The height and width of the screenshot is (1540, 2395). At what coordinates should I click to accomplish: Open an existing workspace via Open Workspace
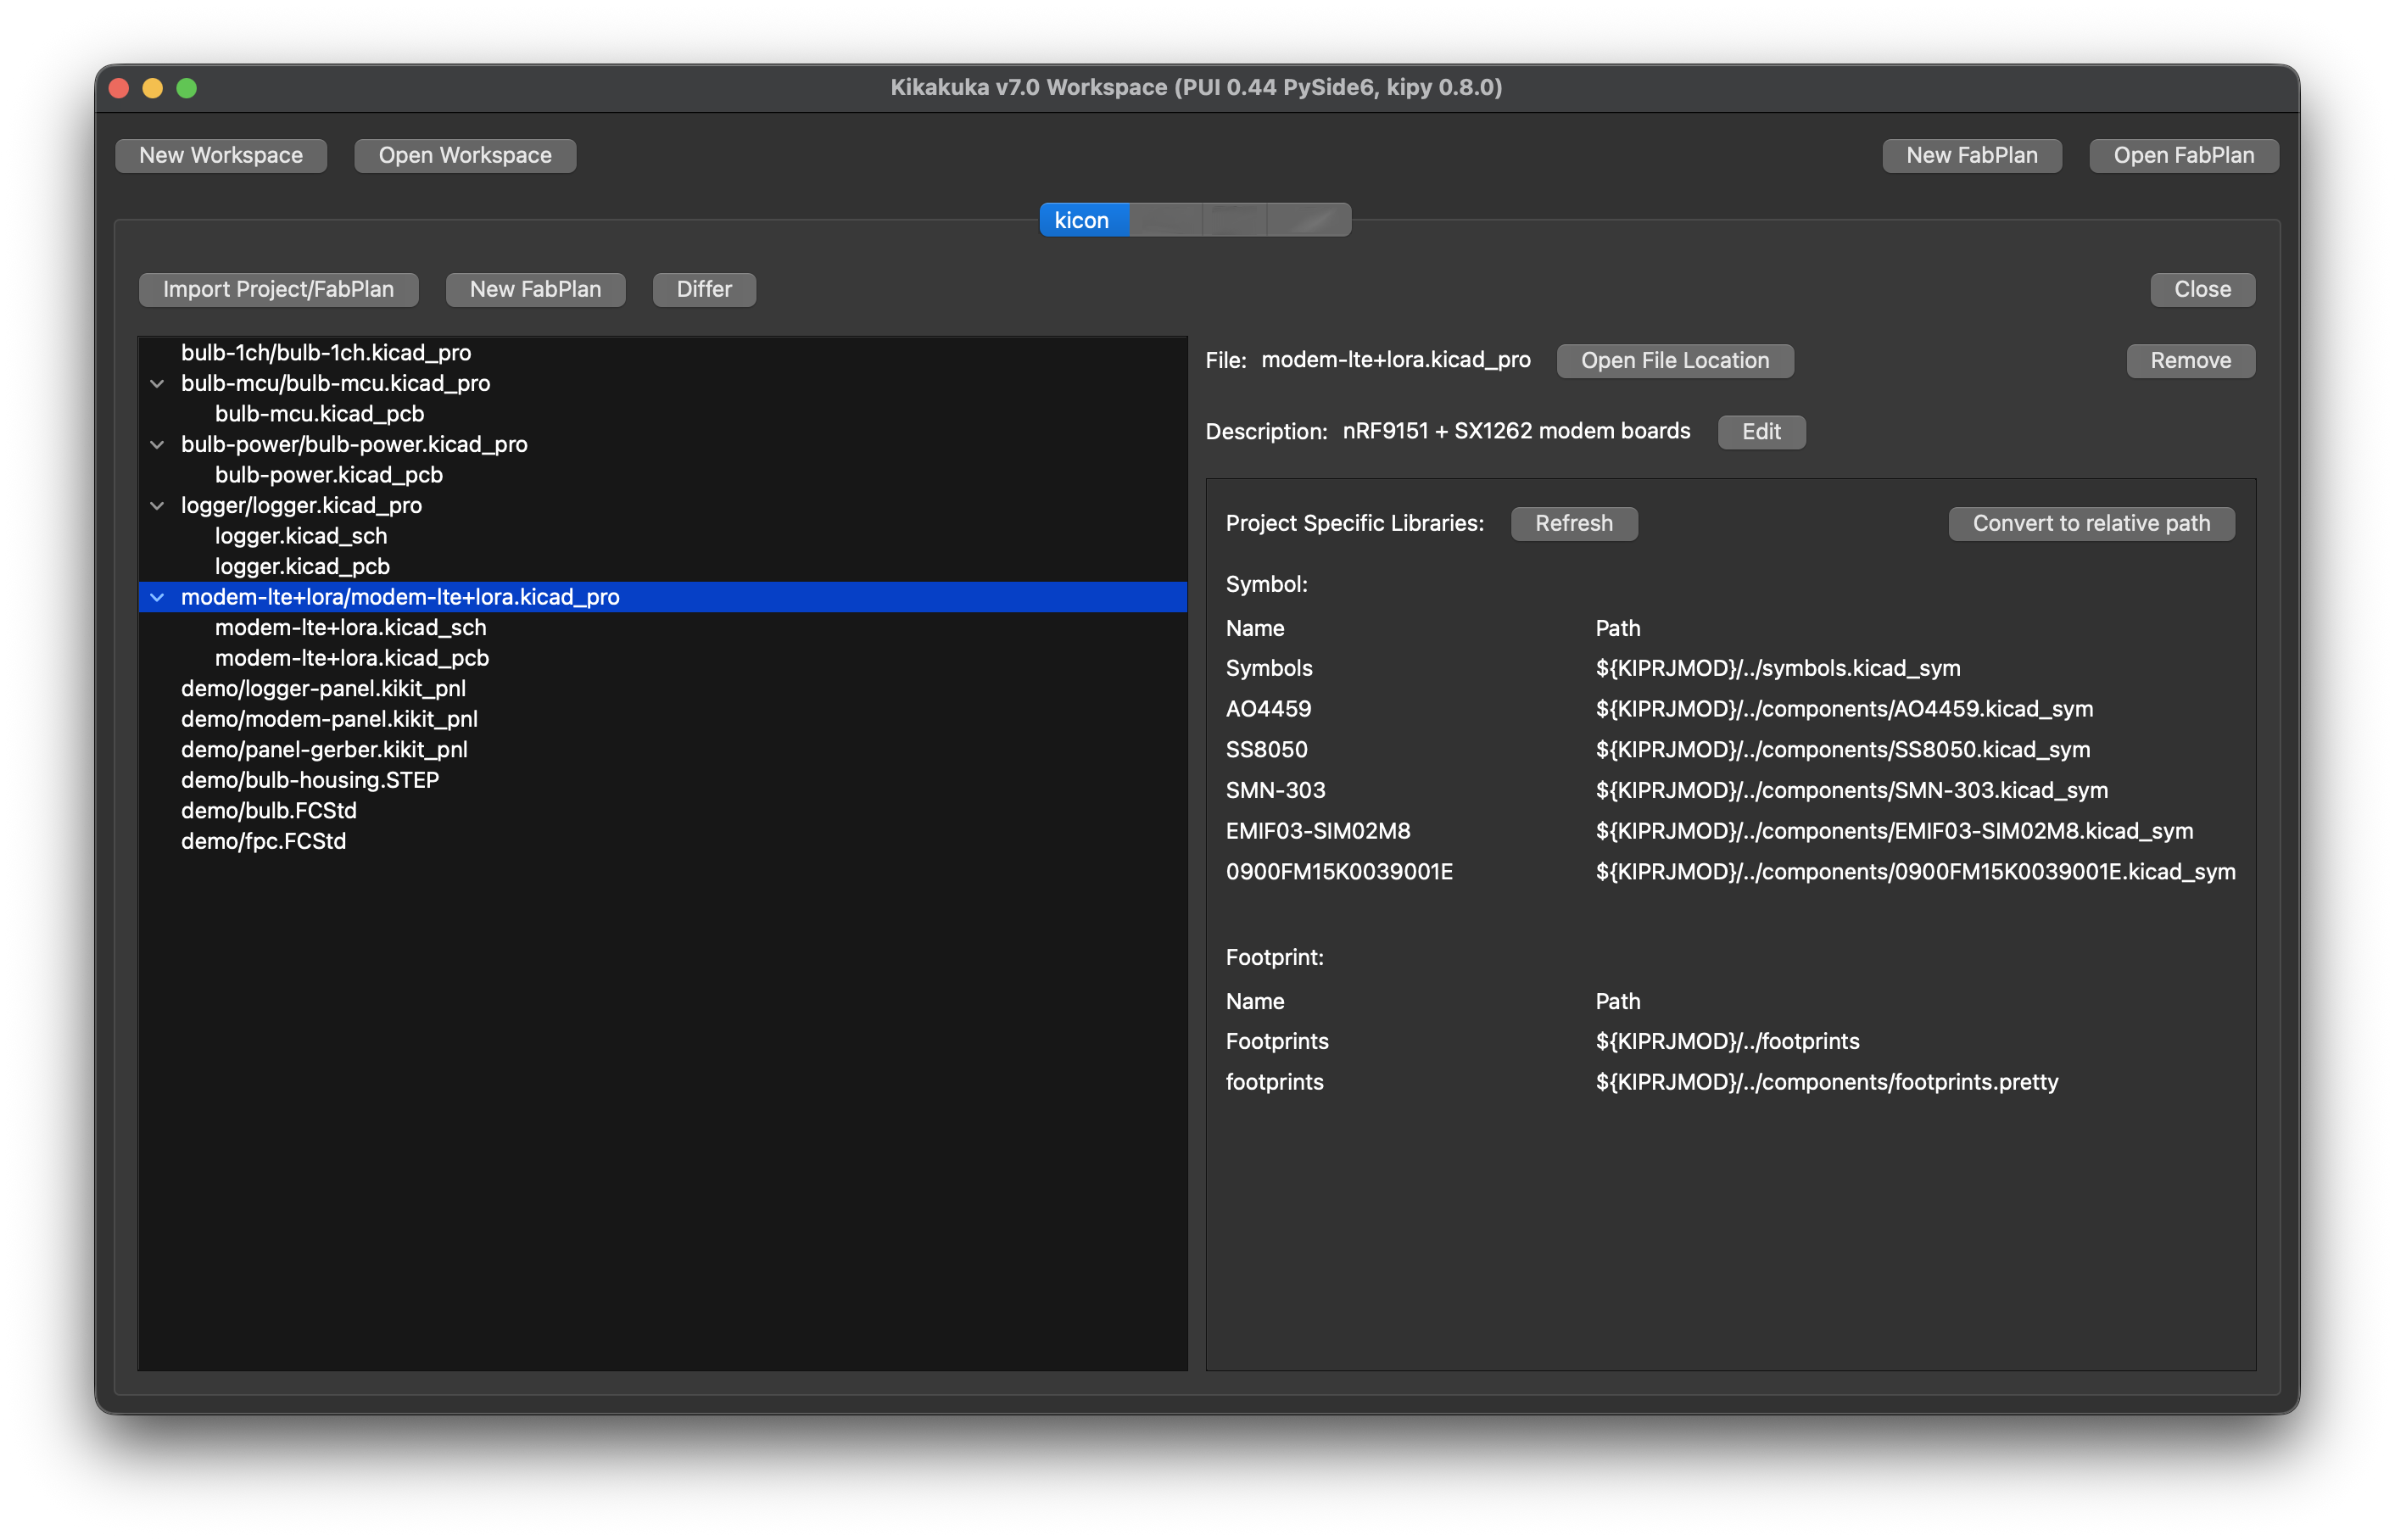[x=465, y=155]
